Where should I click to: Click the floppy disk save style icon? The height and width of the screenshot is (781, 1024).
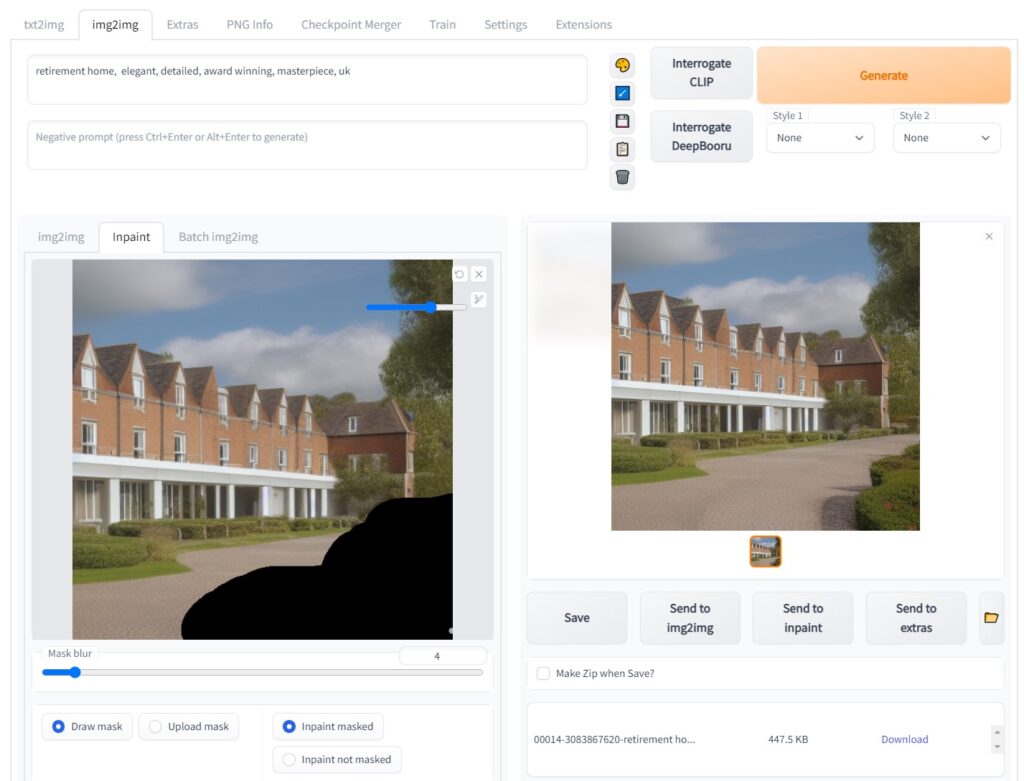pos(622,121)
